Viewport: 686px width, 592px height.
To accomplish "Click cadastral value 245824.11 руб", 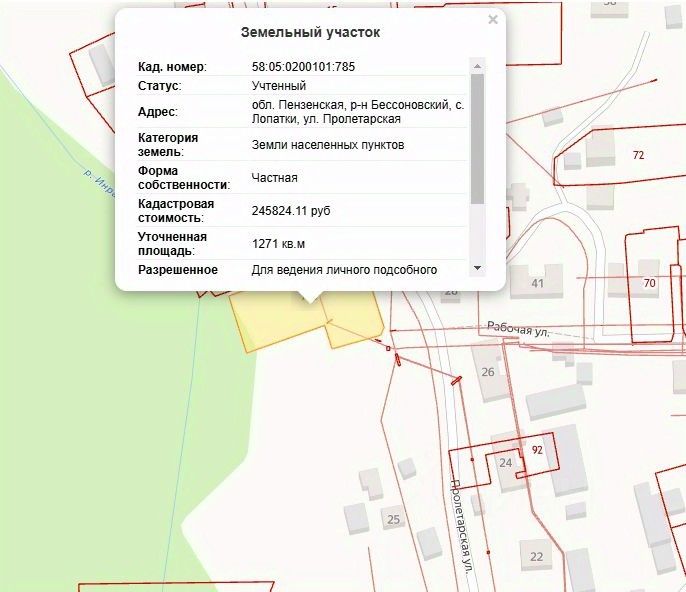I will pyautogui.click(x=291, y=211).
